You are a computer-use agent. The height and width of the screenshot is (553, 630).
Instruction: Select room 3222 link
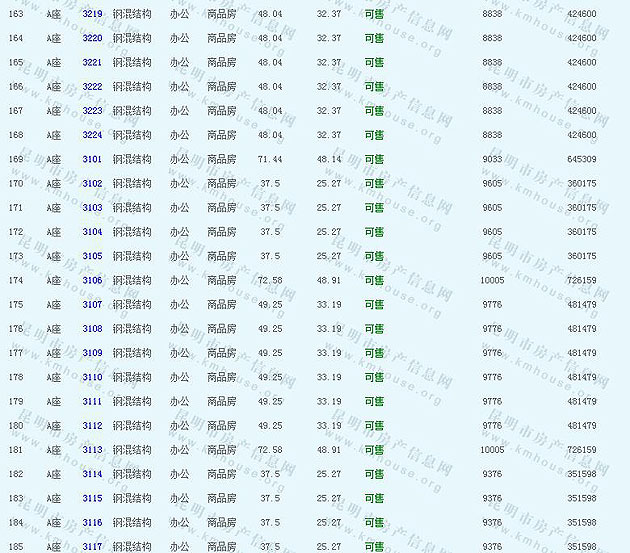pyautogui.click(x=92, y=87)
